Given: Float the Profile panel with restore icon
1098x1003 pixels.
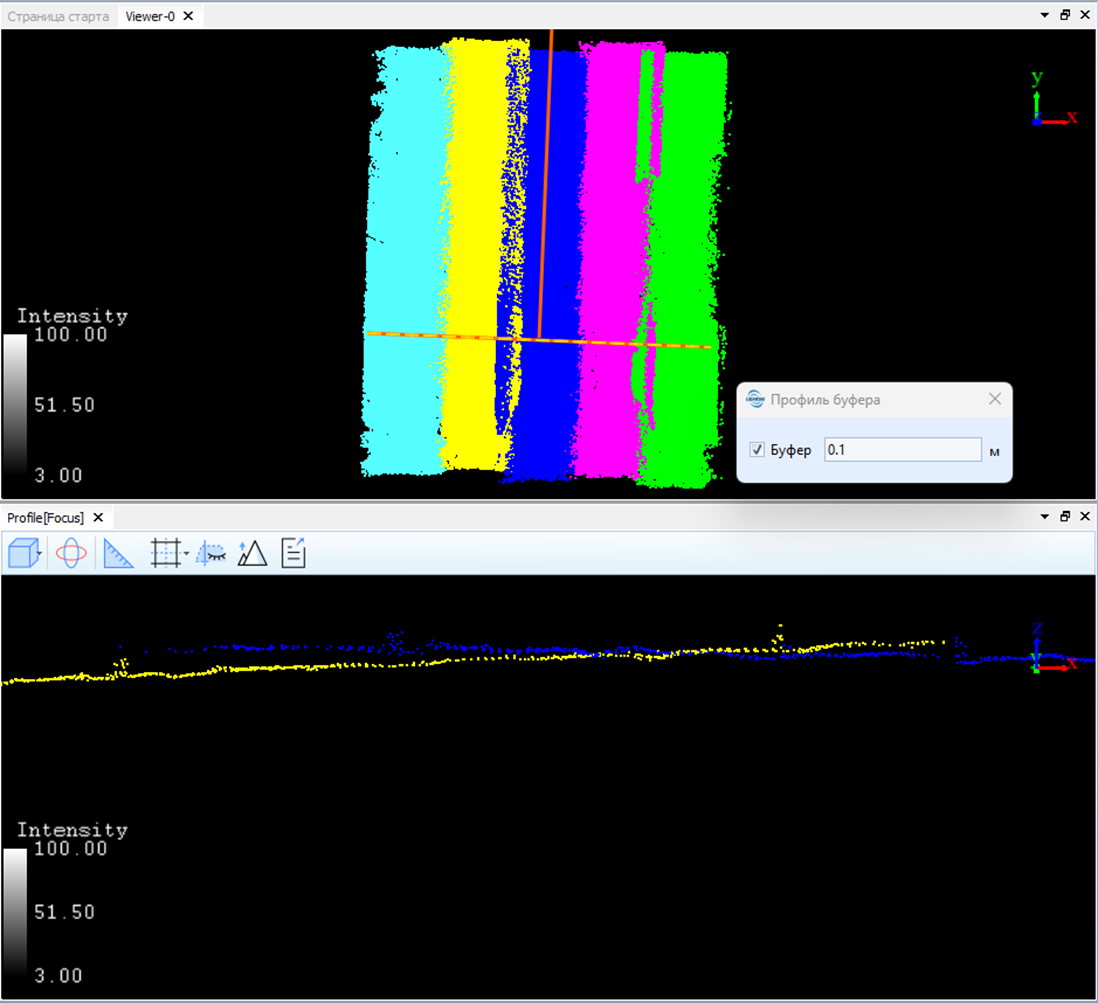Looking at the screenshot, I should coord(1065,516).
